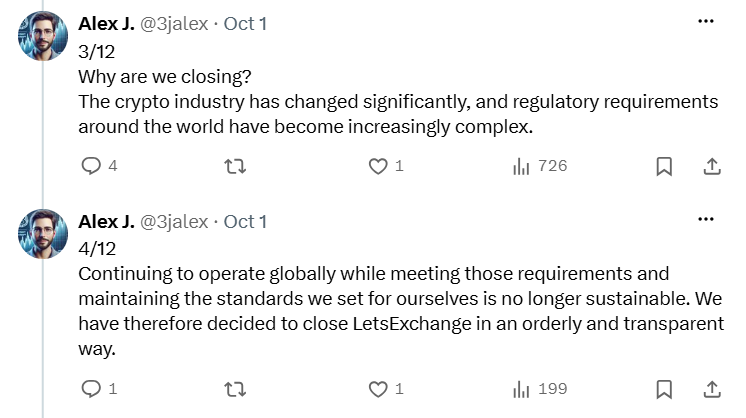Open Alex J. avatar on first tweet
The width and height of the screenshot is (746, 418).
43,36
